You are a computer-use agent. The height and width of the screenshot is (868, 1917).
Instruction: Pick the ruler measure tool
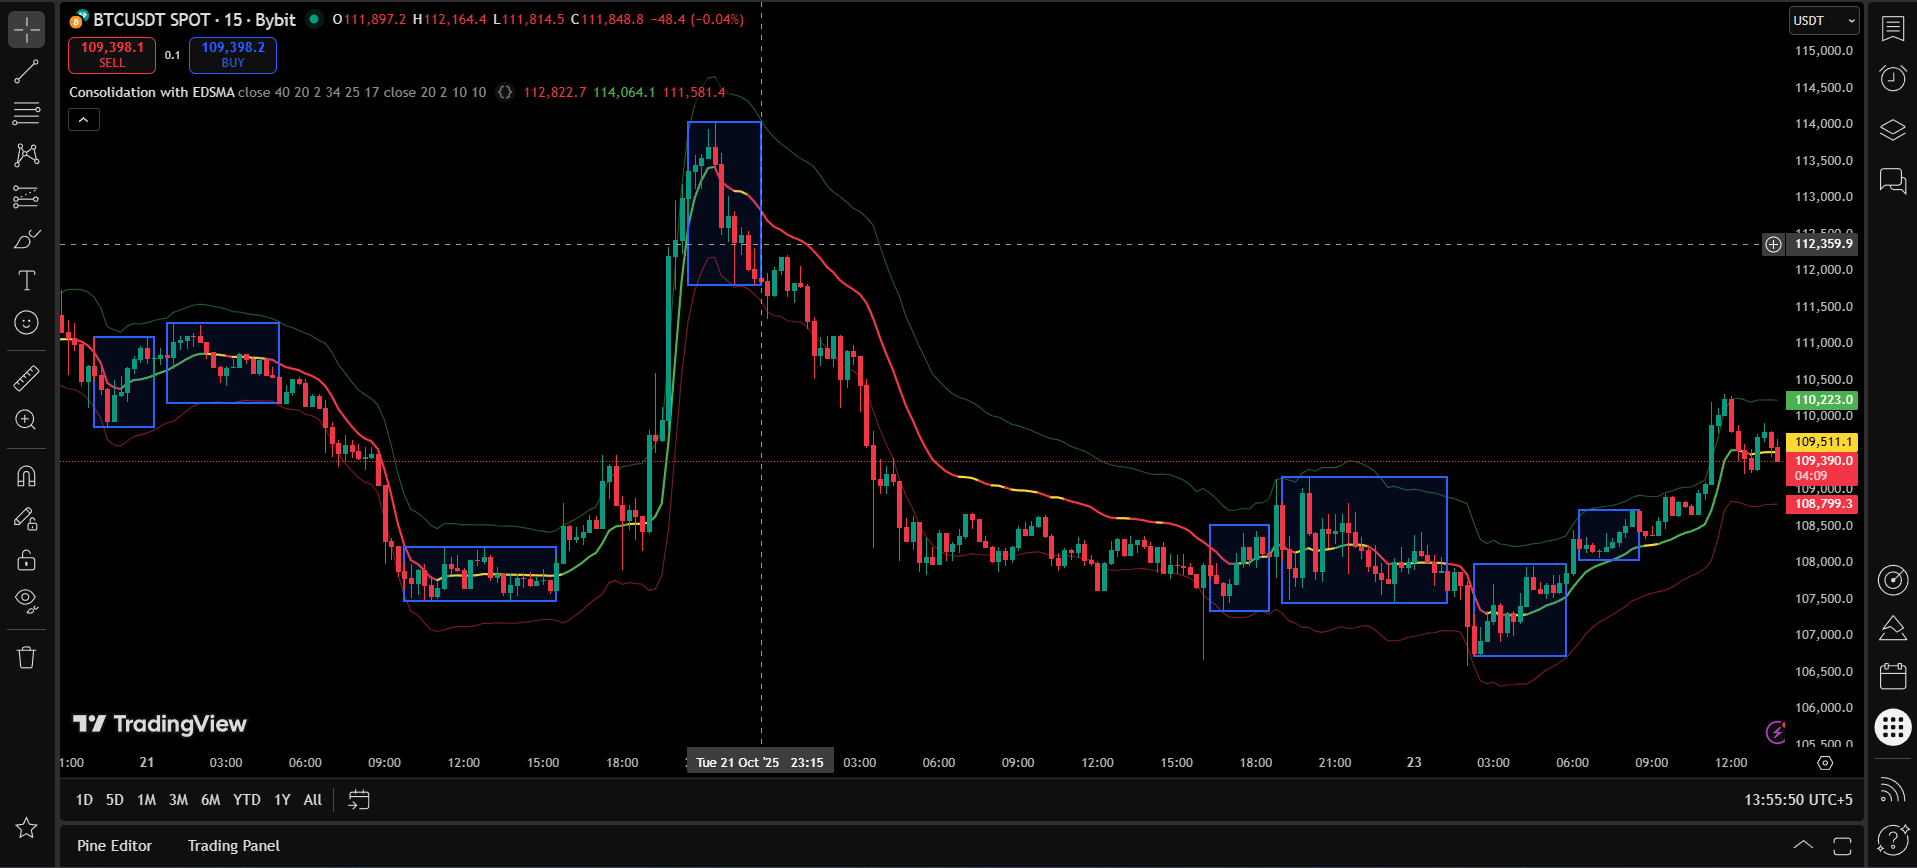[x=26, y=378]
